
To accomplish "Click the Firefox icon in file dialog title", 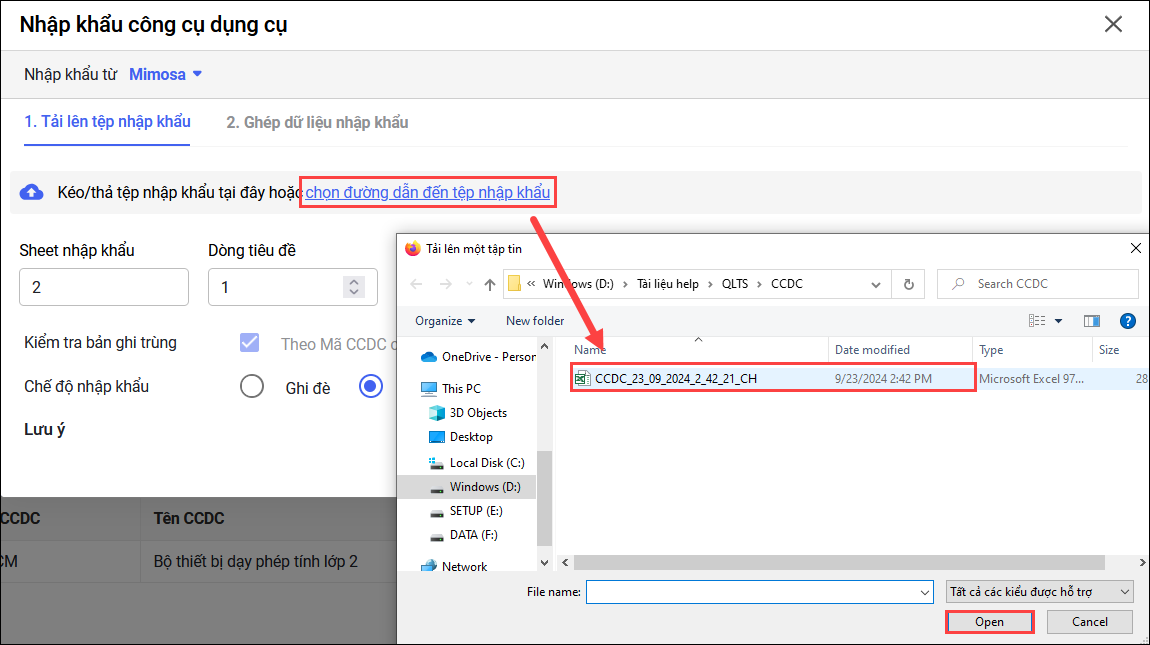I will coord(413,249).
